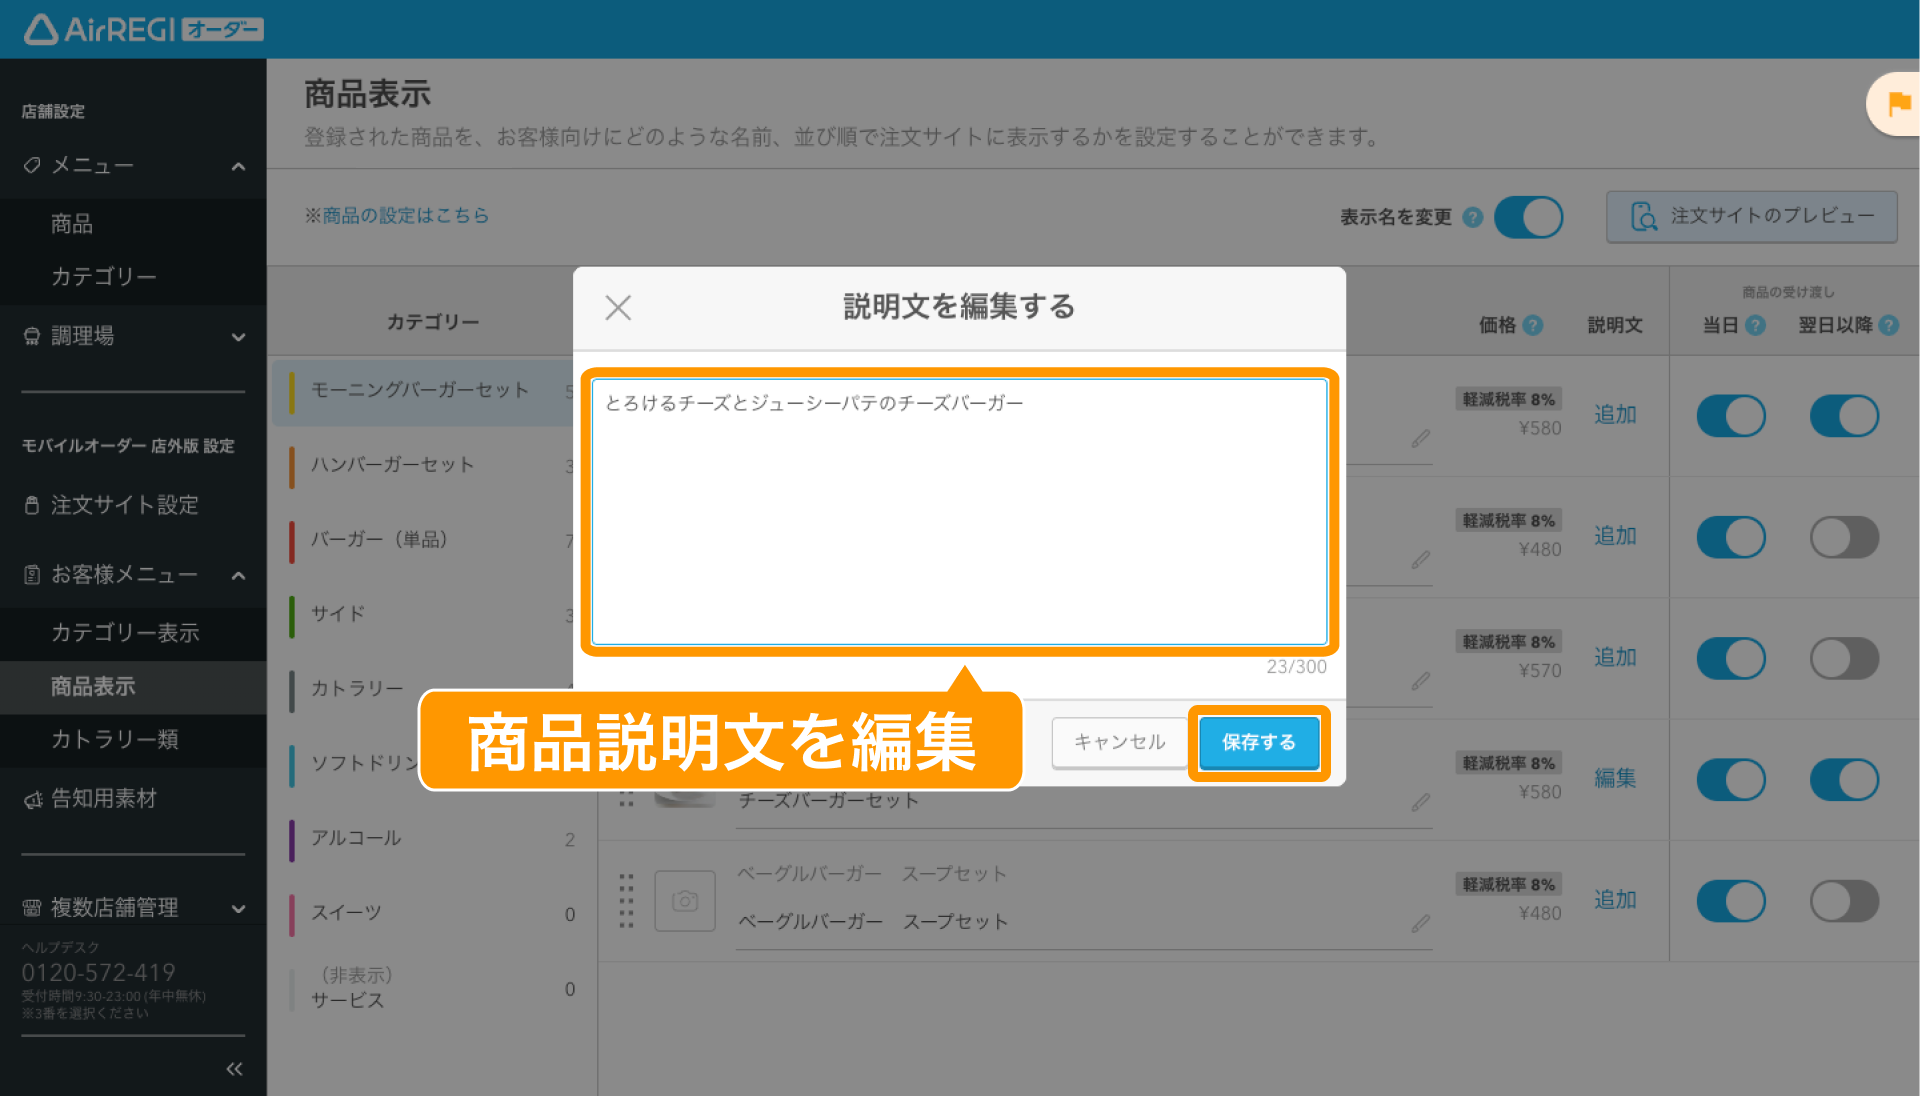The height and width of the screenshot is (1096, 1920).
Task: Select モーニングバーガーセット category
Action: click(x=422, y=391)
